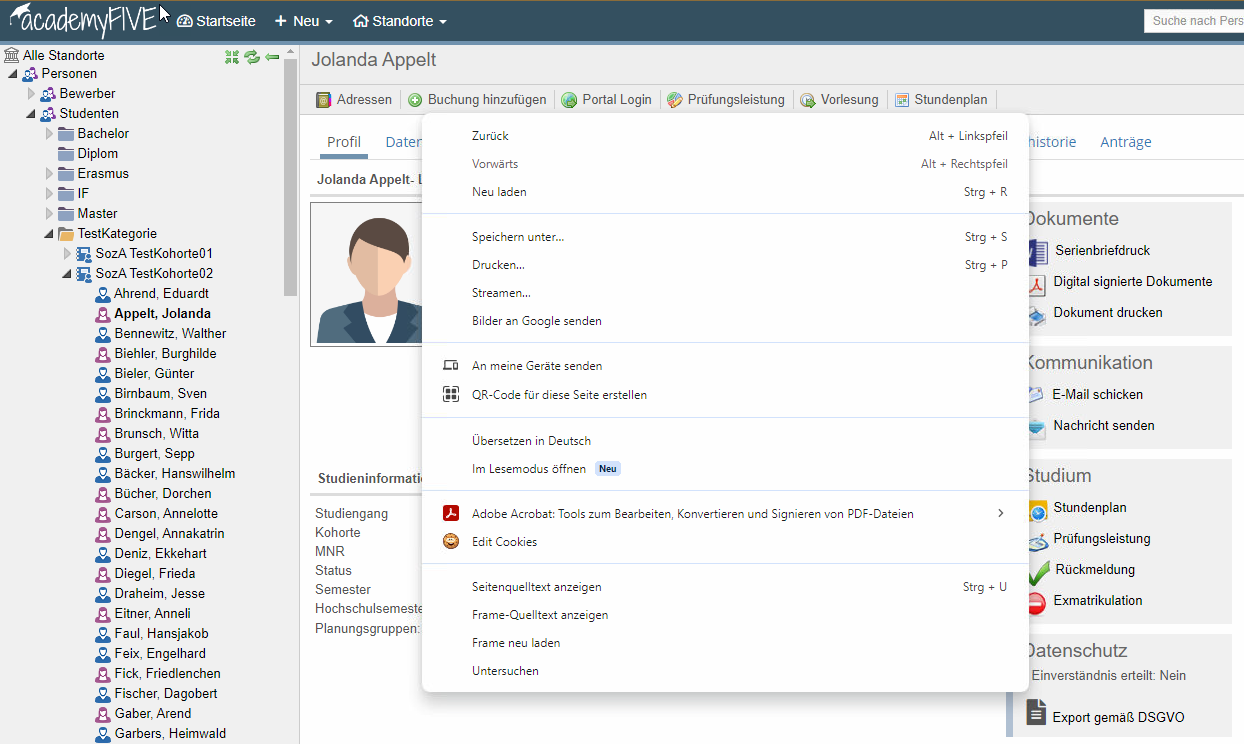Choose 'Neu laden' from context menu
This screenshot has height=744, width=1244.
point(499,192)
